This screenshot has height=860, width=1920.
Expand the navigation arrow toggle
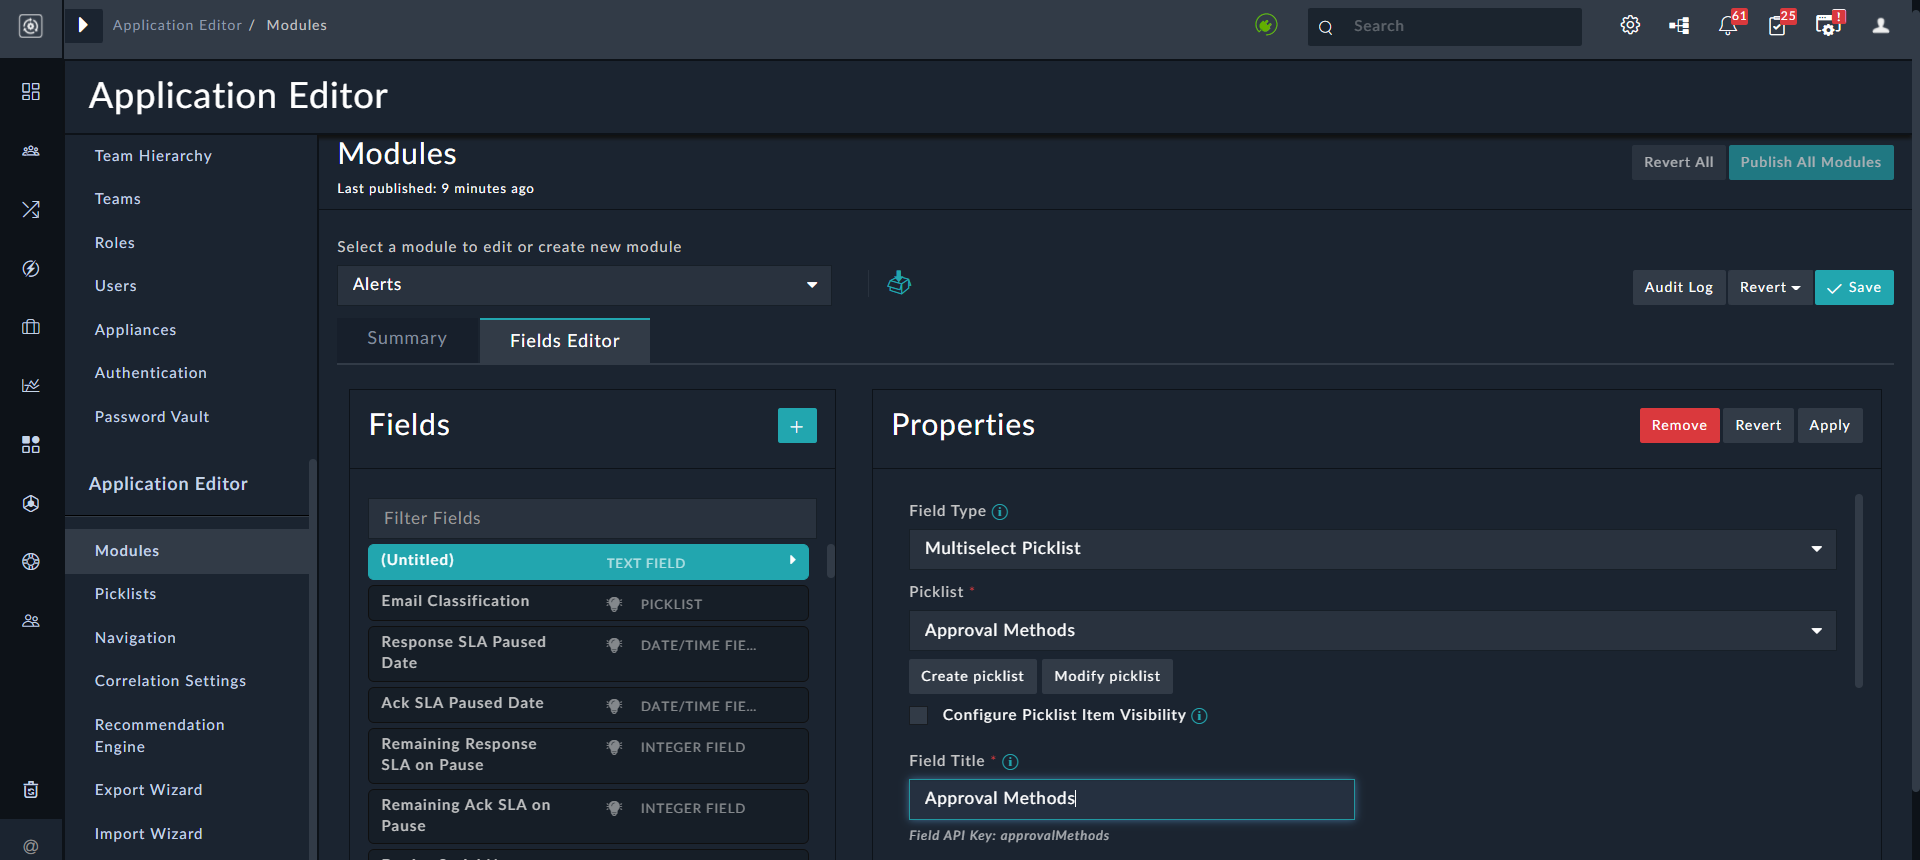[84, 25]
